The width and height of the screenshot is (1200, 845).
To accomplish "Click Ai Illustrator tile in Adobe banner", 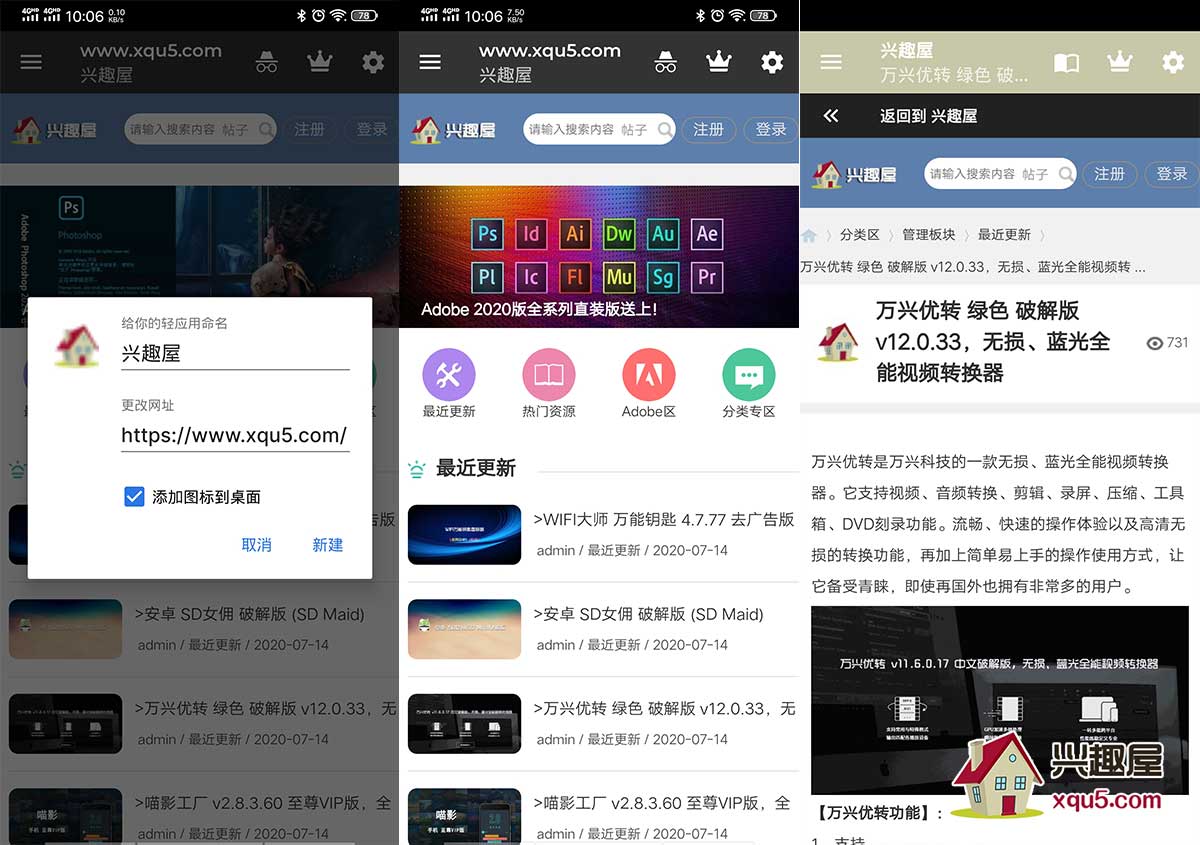I will pos(575,234).
